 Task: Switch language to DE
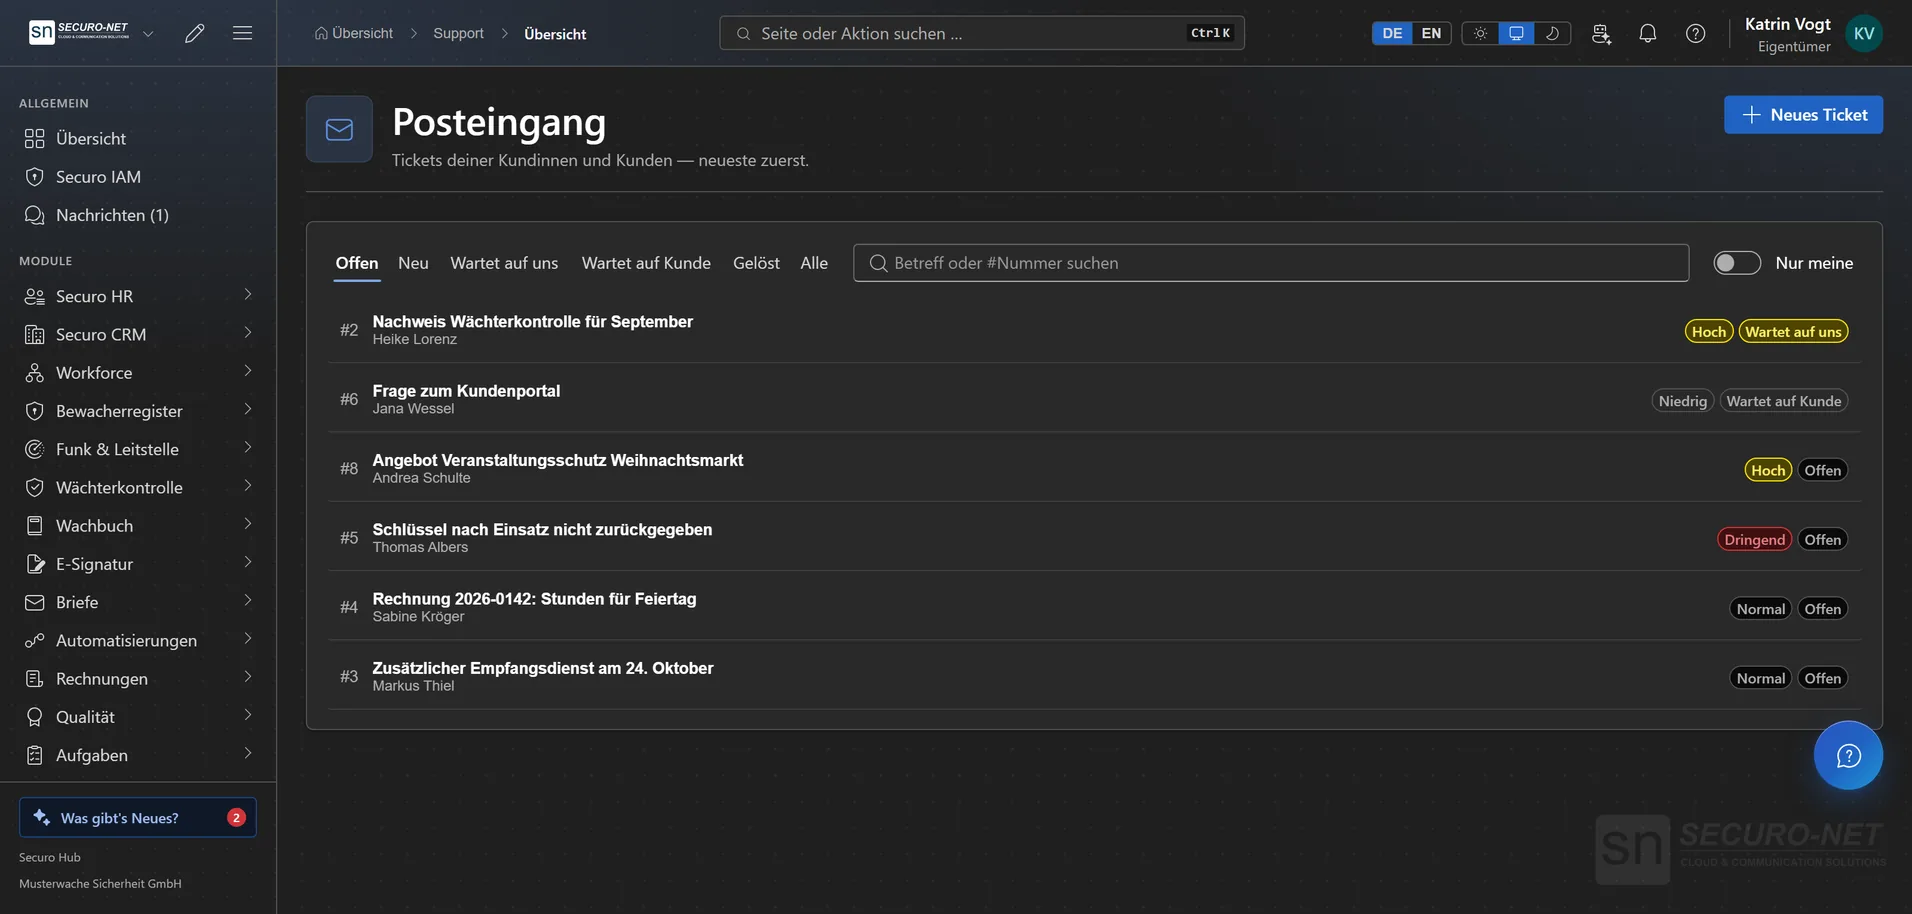click(x=1392, y=33)
